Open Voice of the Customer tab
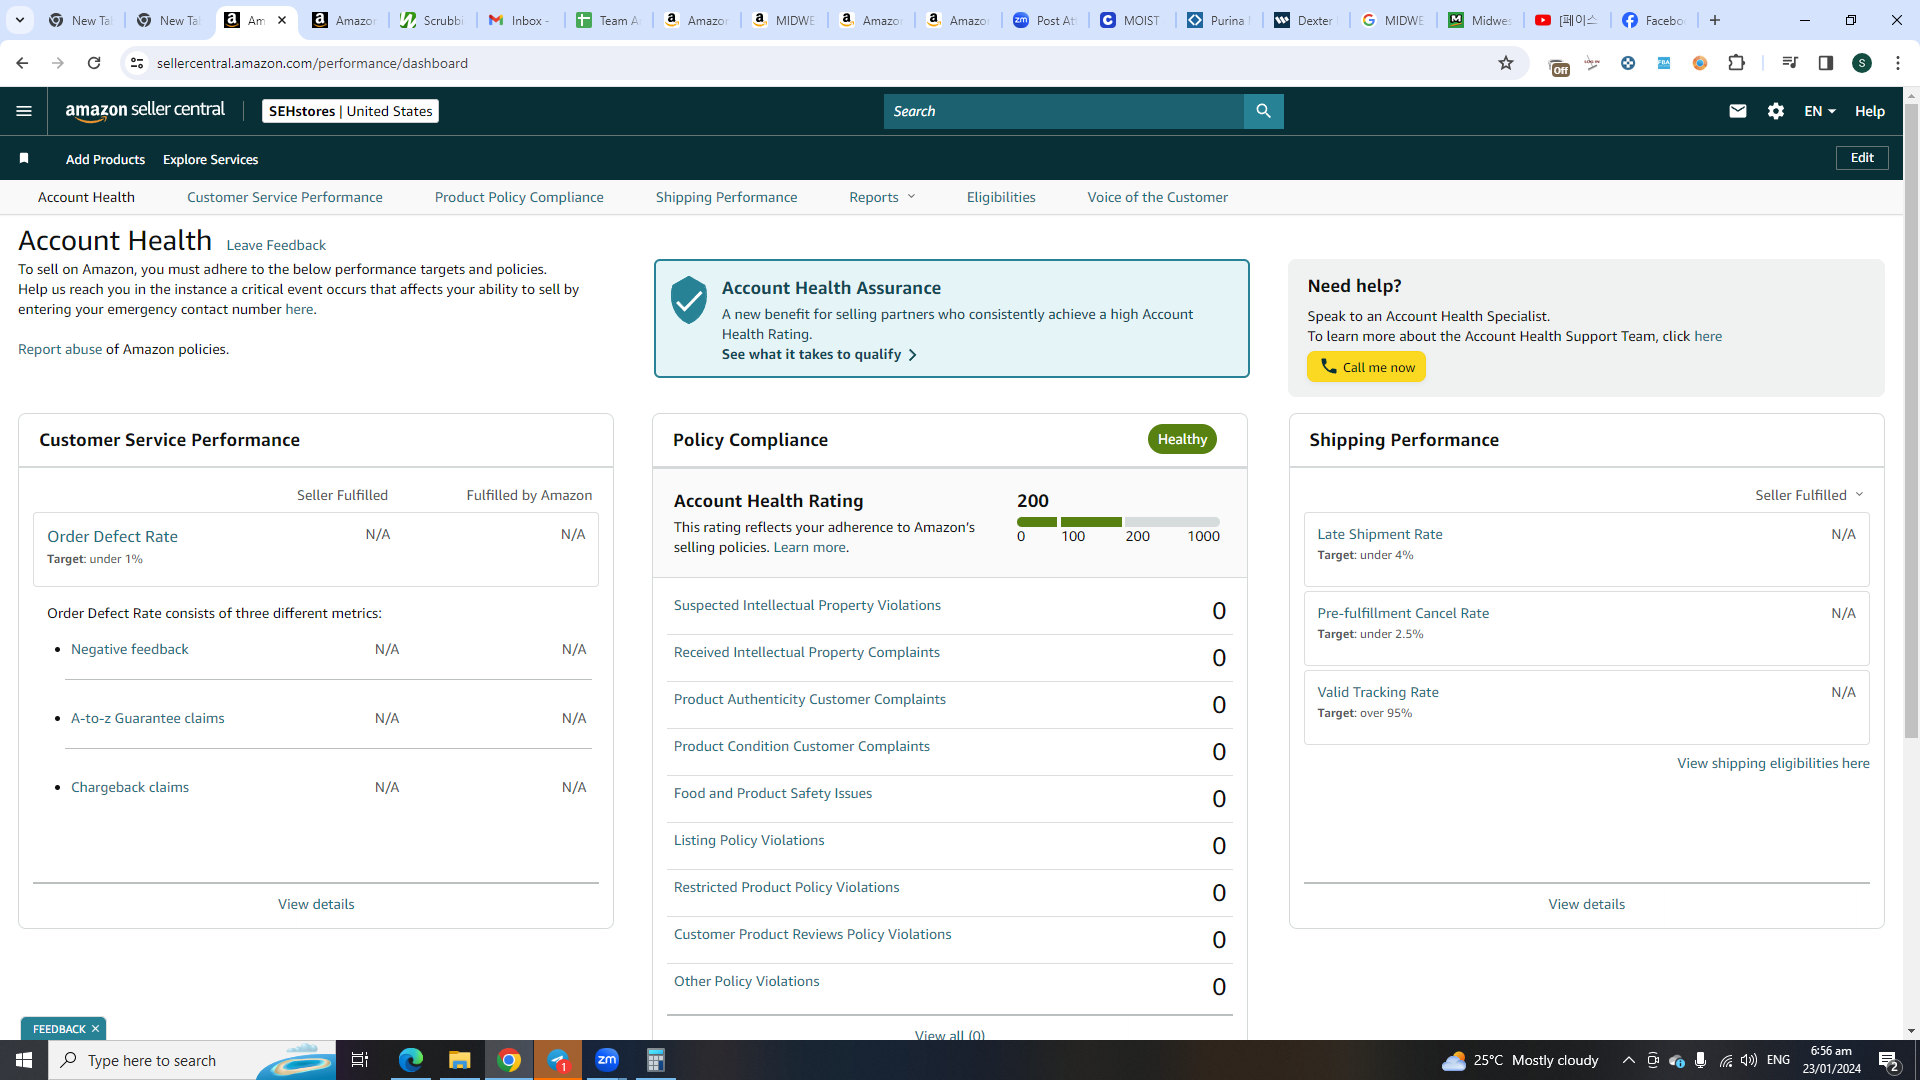Screen dimensions: 1920x1080 (1158, 197)
